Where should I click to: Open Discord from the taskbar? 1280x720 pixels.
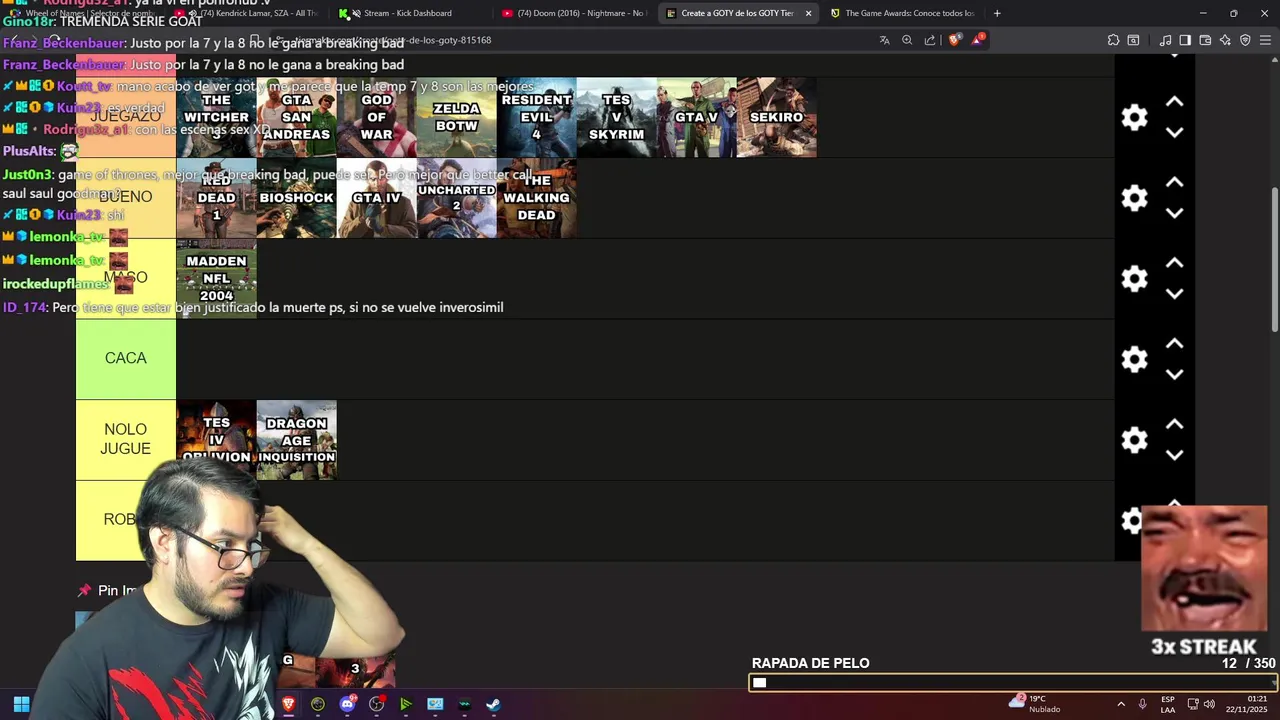[x=347, y=704]
